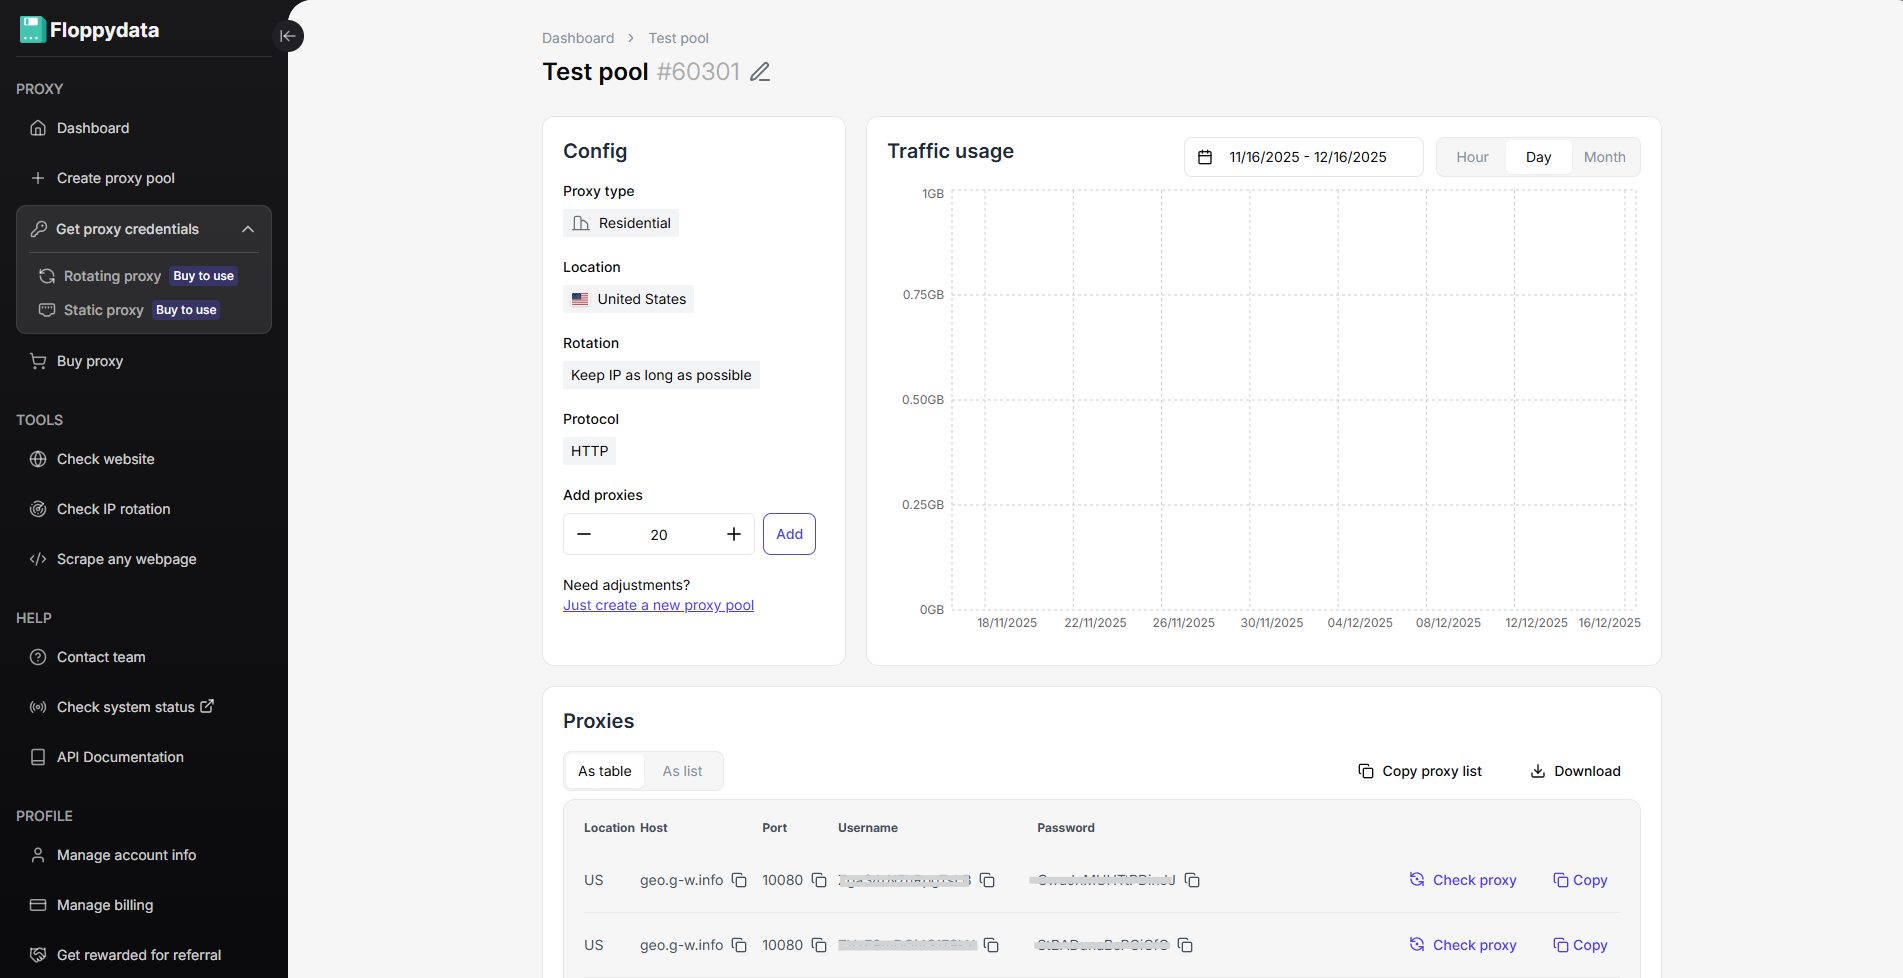
Task: Copy the password in the second proxy row
Action: (x=1185, y=945)
